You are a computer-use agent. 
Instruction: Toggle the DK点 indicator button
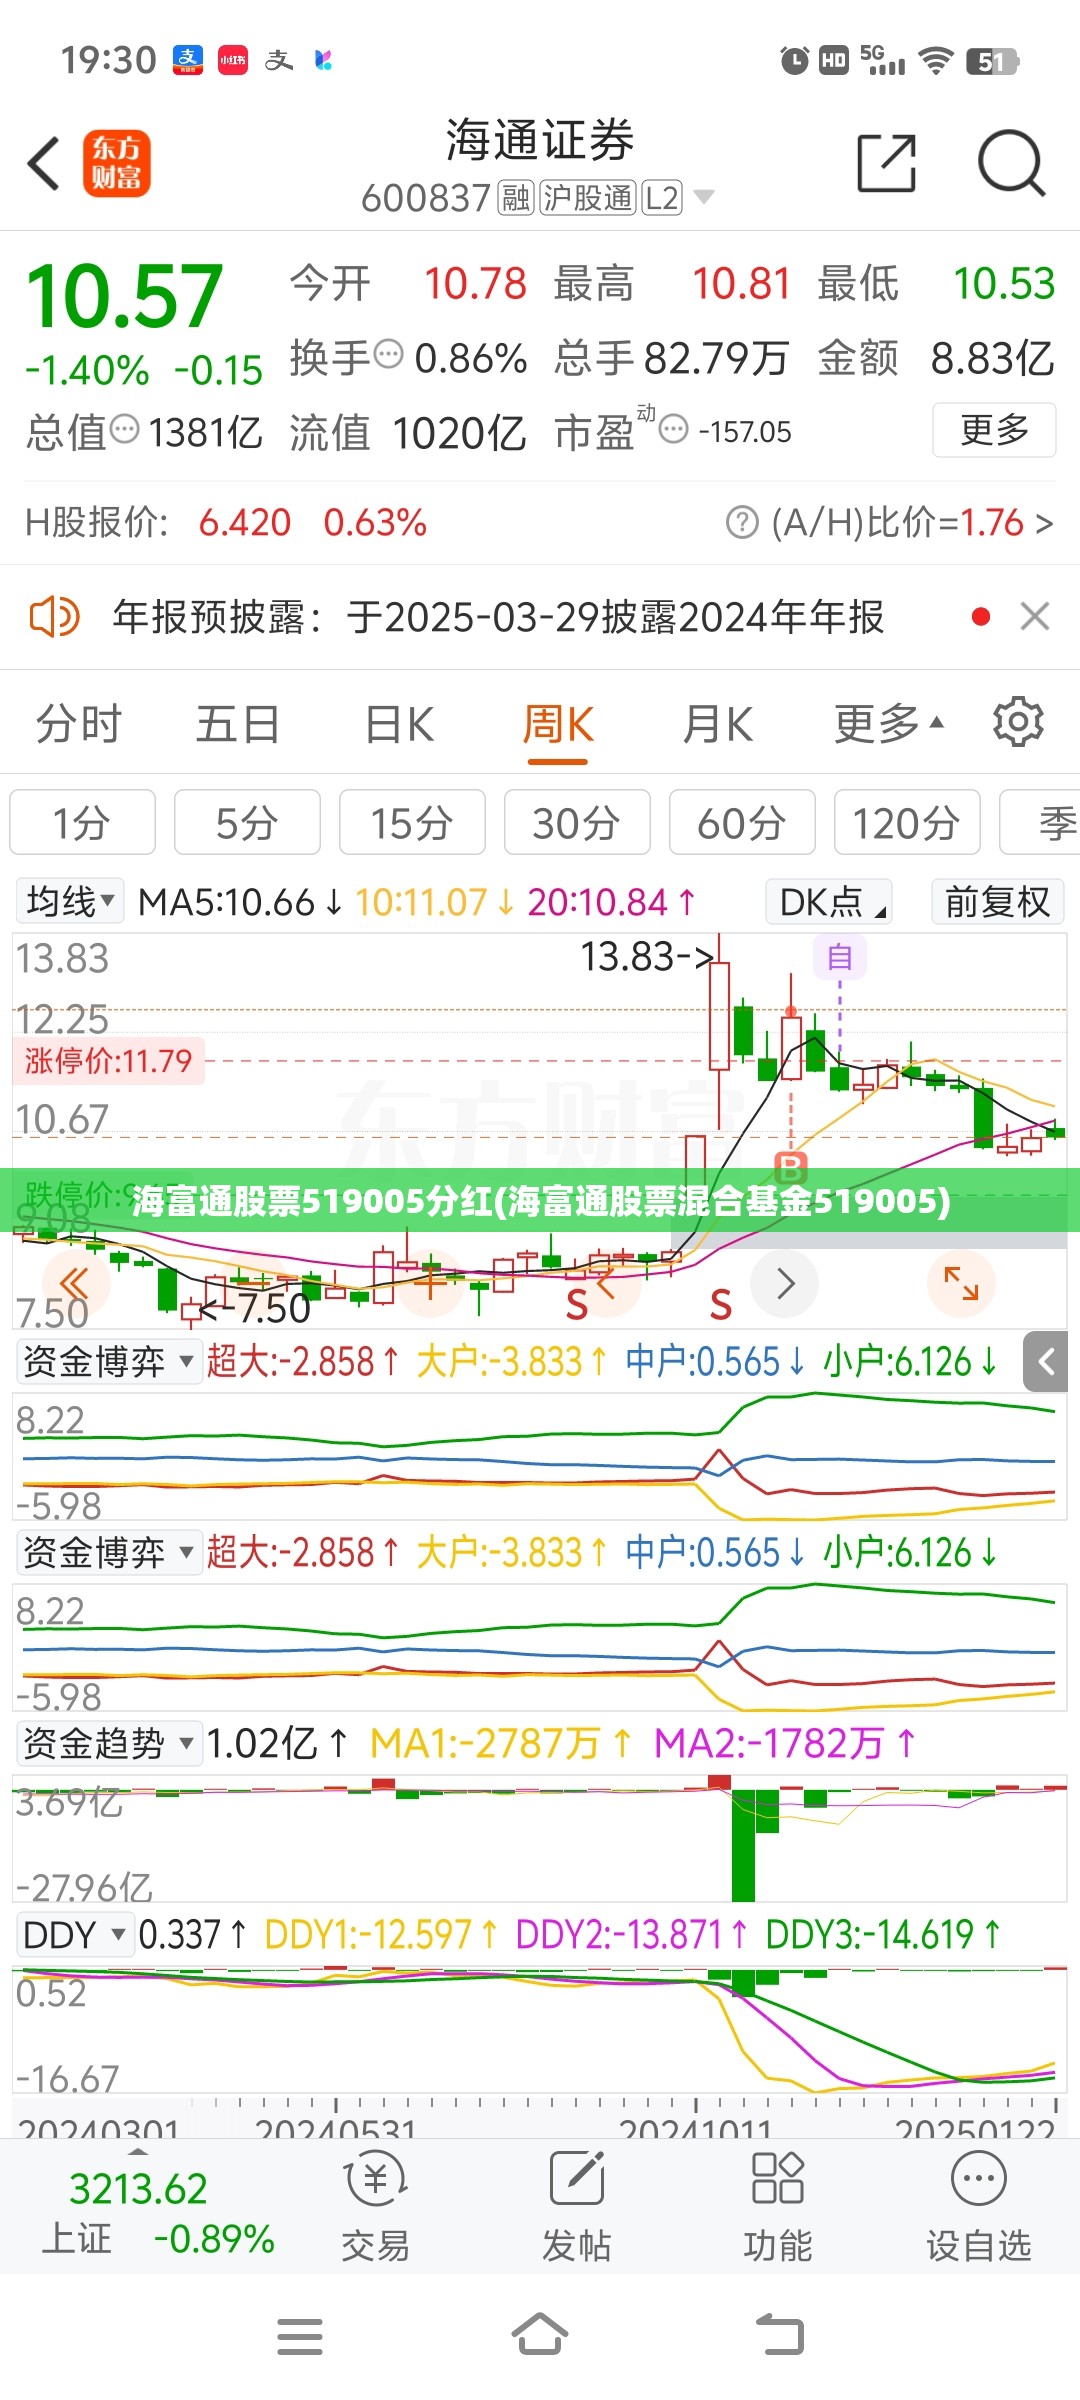[829, 902]
